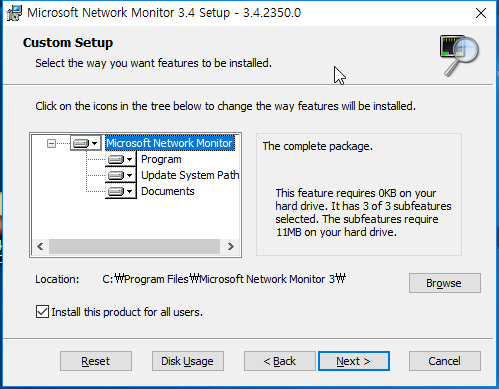Click the Disk Usage button
The width and height of the screenshot is (499, 389).
click(x=188, y=361)
